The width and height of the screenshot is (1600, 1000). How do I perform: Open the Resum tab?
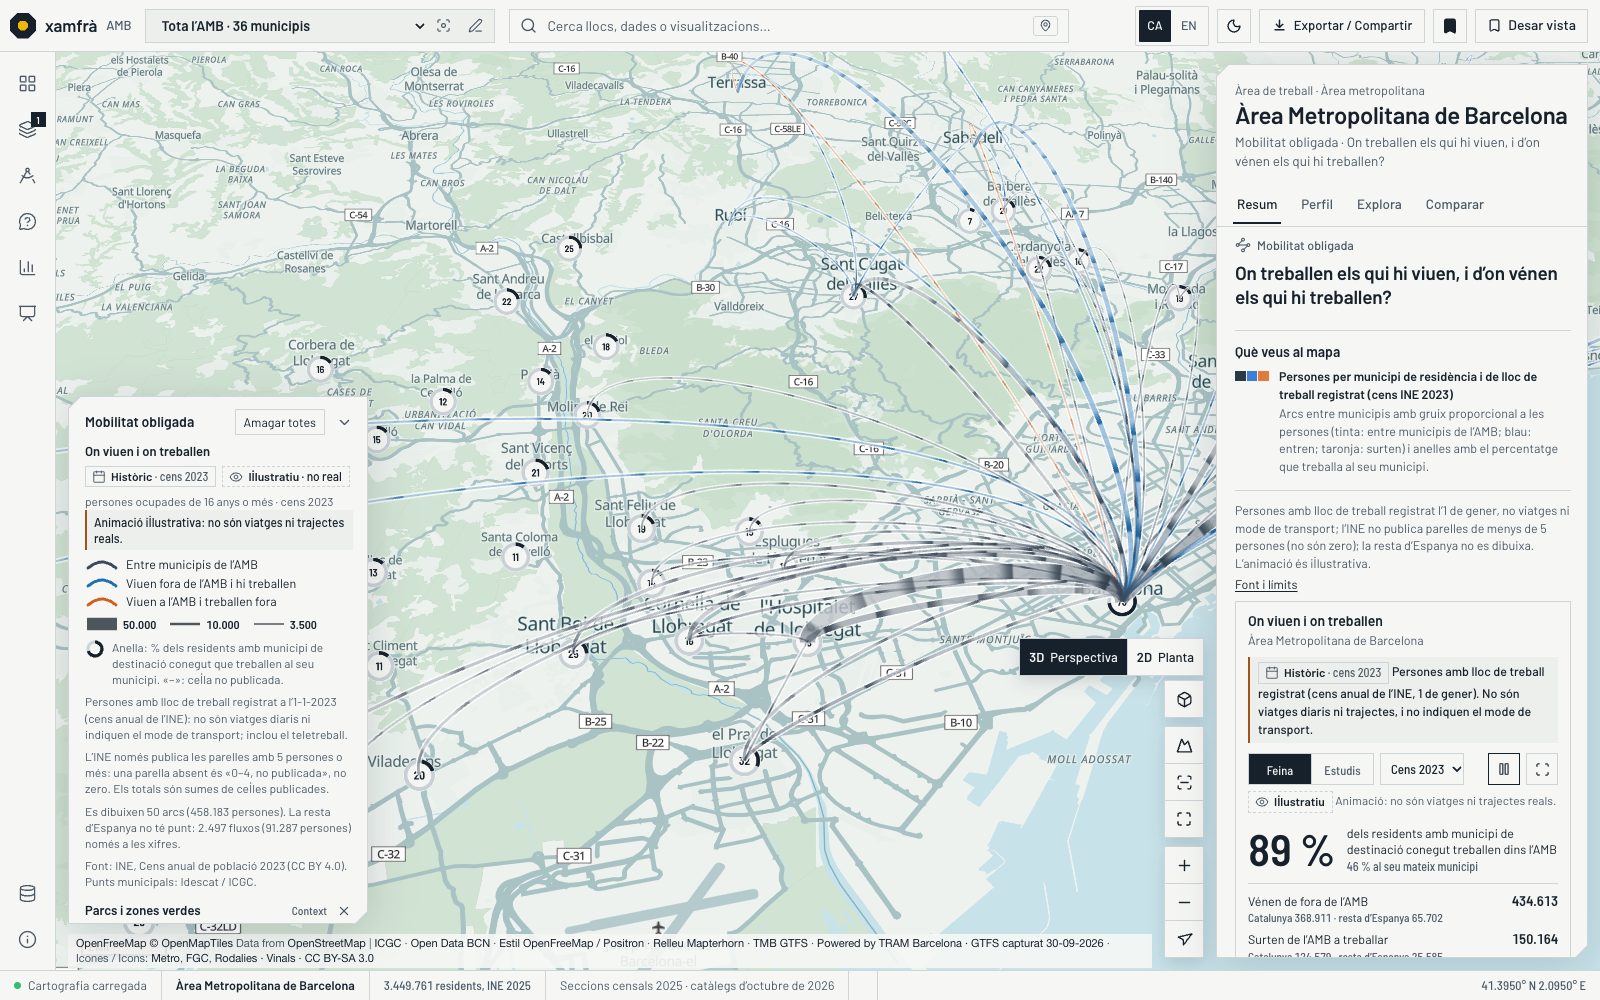[1257, 205]
